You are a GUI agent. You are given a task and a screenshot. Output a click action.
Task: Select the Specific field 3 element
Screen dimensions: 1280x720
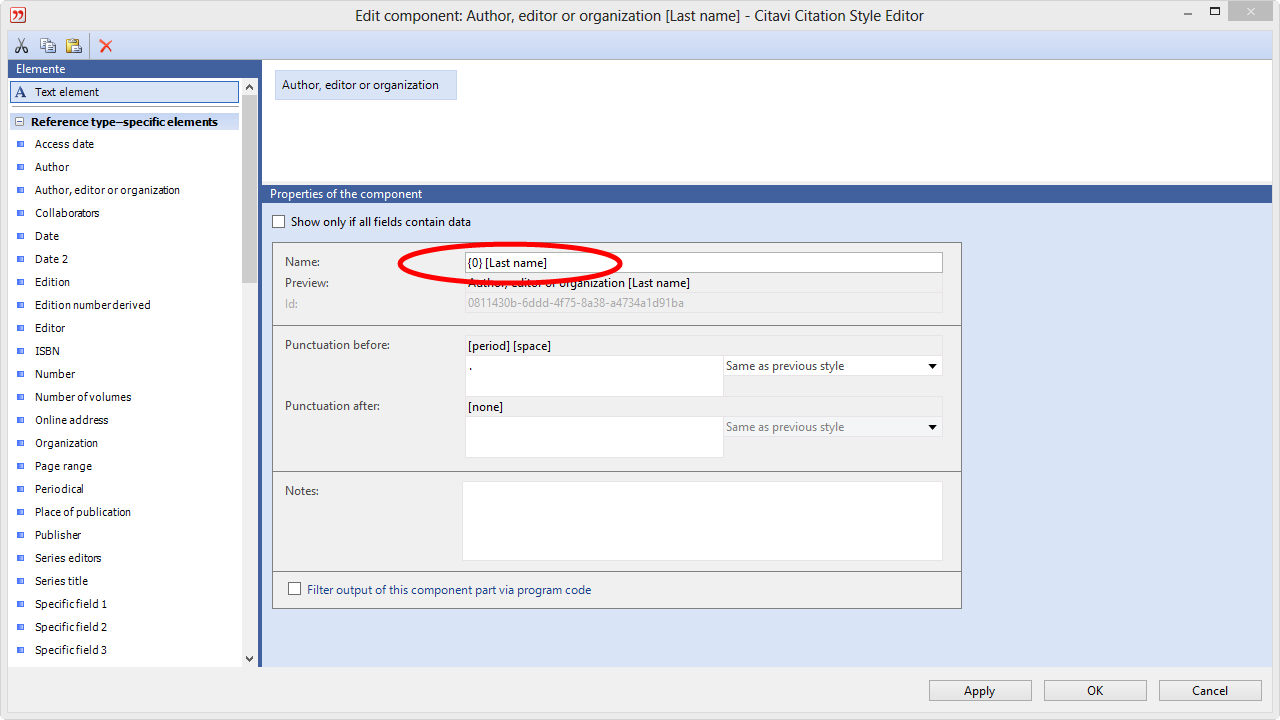pos(71,650)
